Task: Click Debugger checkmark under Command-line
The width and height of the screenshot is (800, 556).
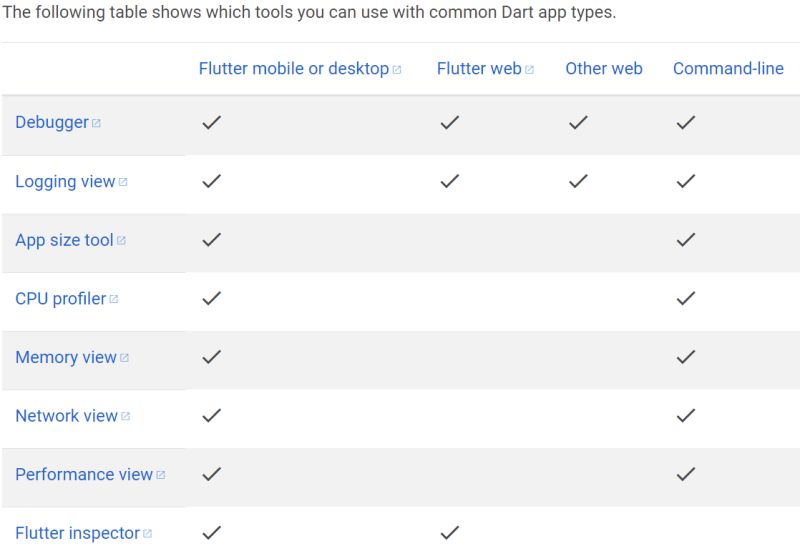Action: pos(686,122)
